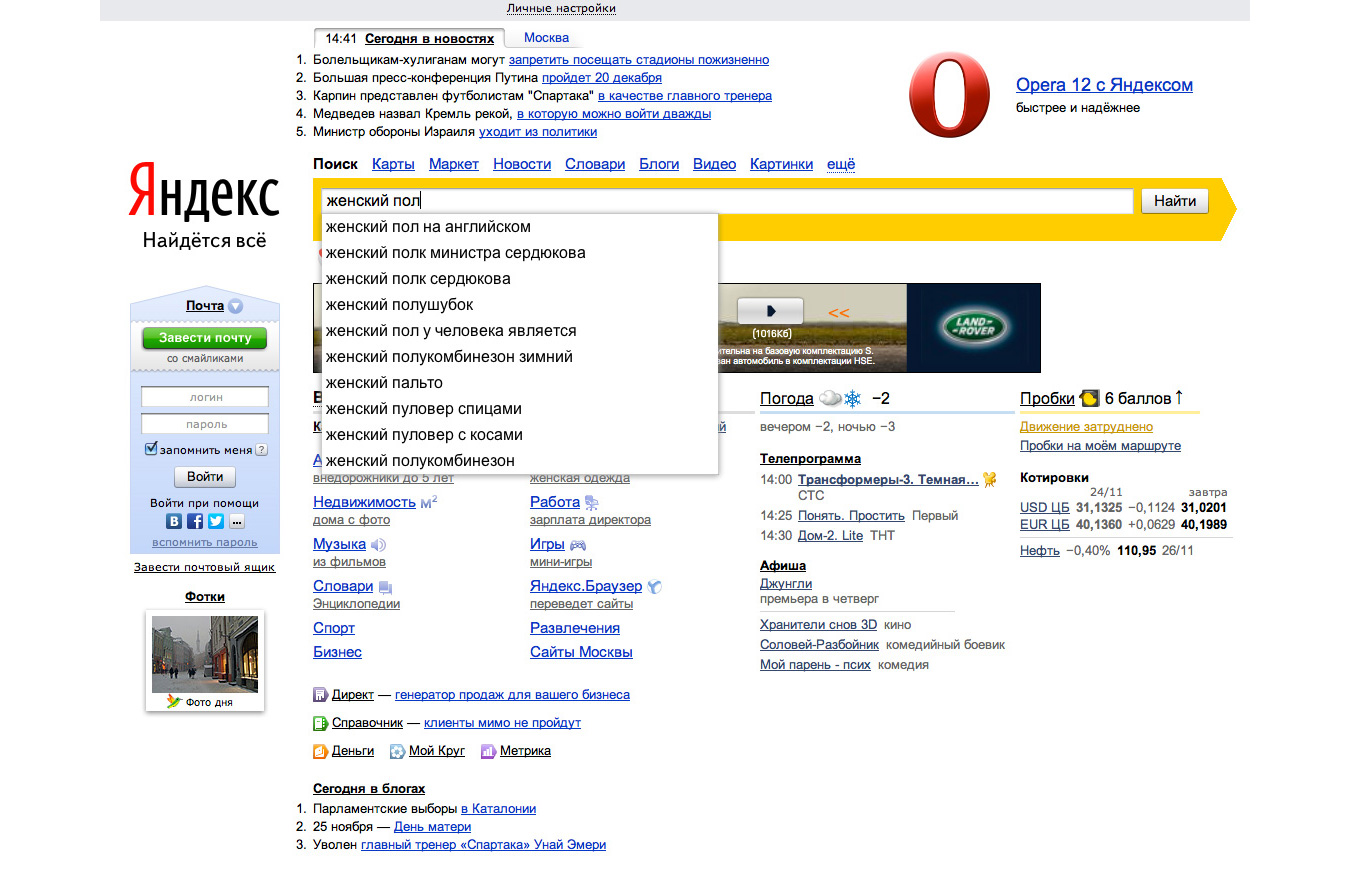Switch to the Картинки search tab
1350x870 pixels.
[x=781, y=164]
